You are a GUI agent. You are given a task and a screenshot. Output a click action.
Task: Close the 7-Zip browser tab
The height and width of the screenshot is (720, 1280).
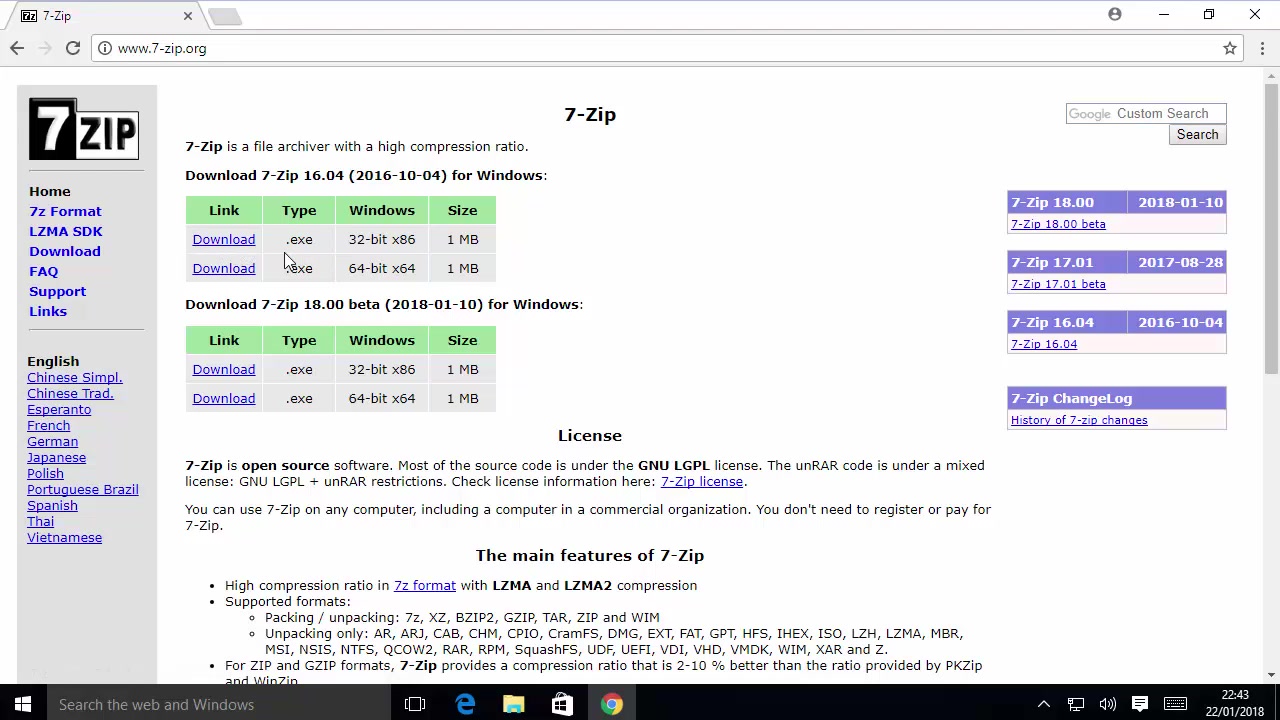click(x=187, y=16)
